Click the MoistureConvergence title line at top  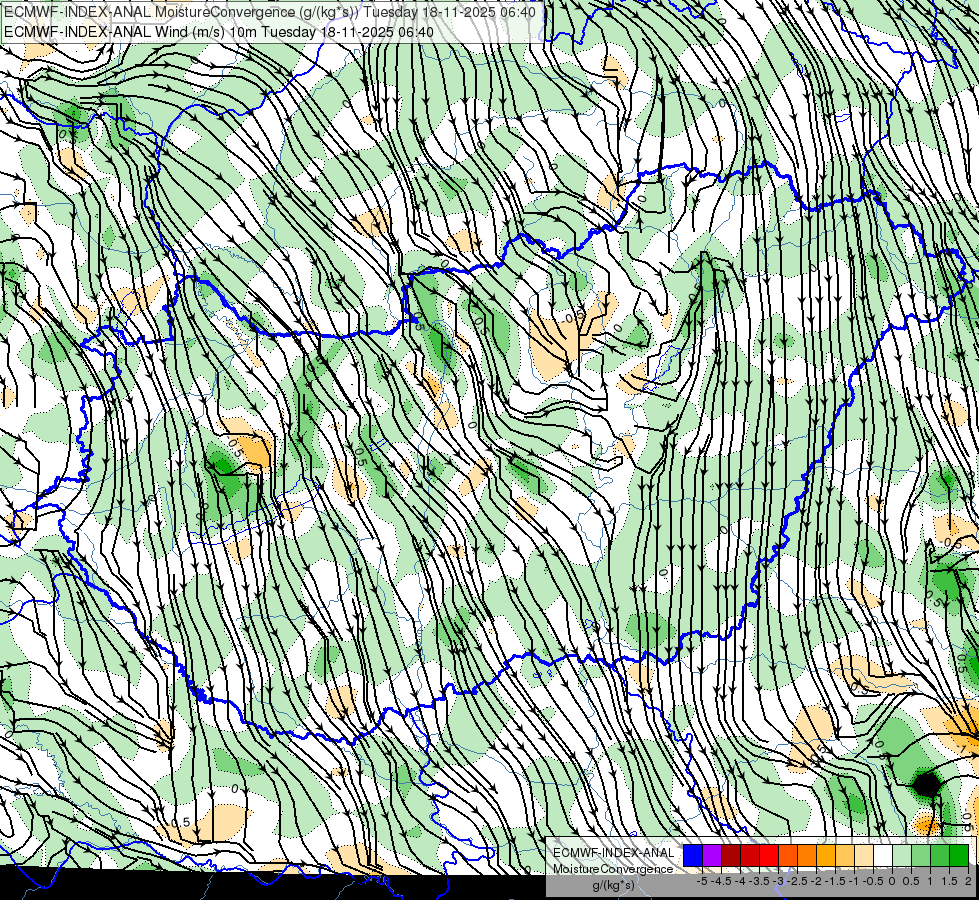[x=270, y=12]
